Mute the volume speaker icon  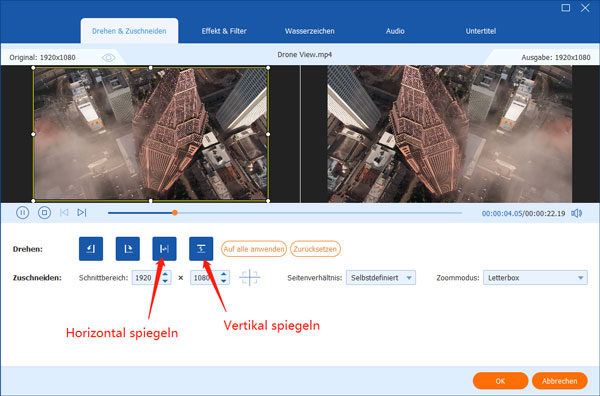[577, 213]
